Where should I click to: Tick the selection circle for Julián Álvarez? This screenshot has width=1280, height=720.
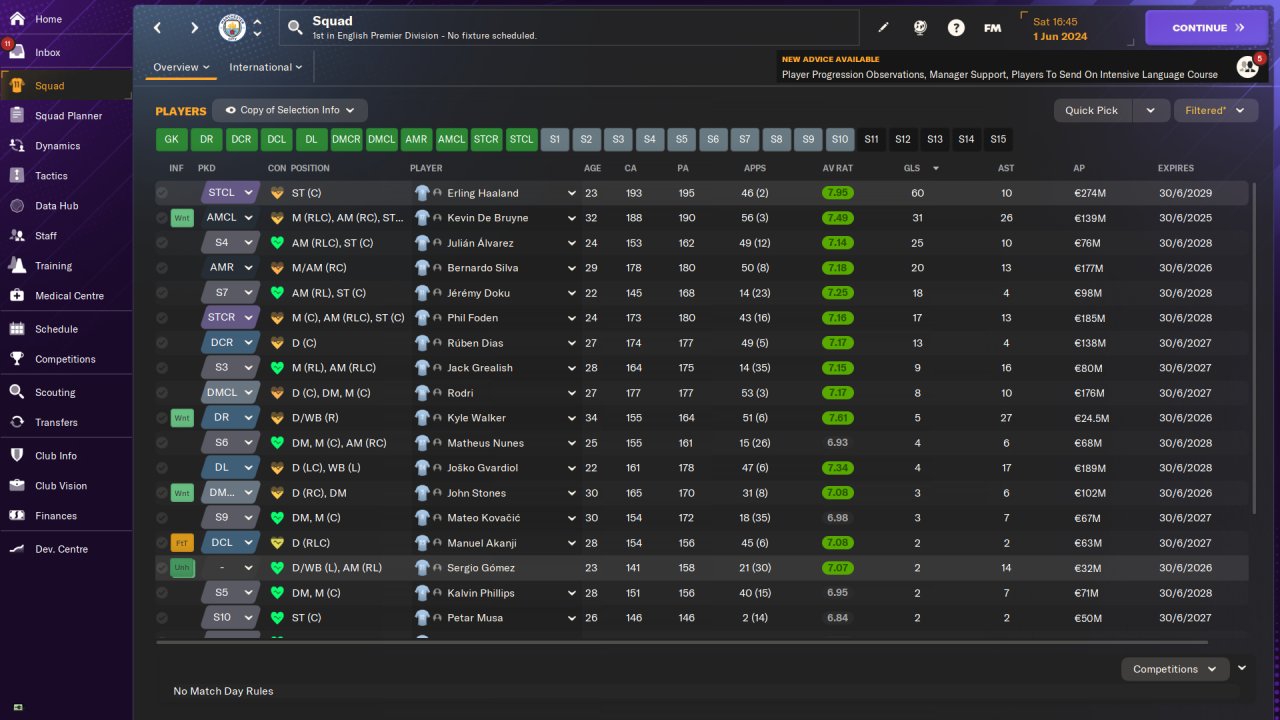click(x=162, y=243)
